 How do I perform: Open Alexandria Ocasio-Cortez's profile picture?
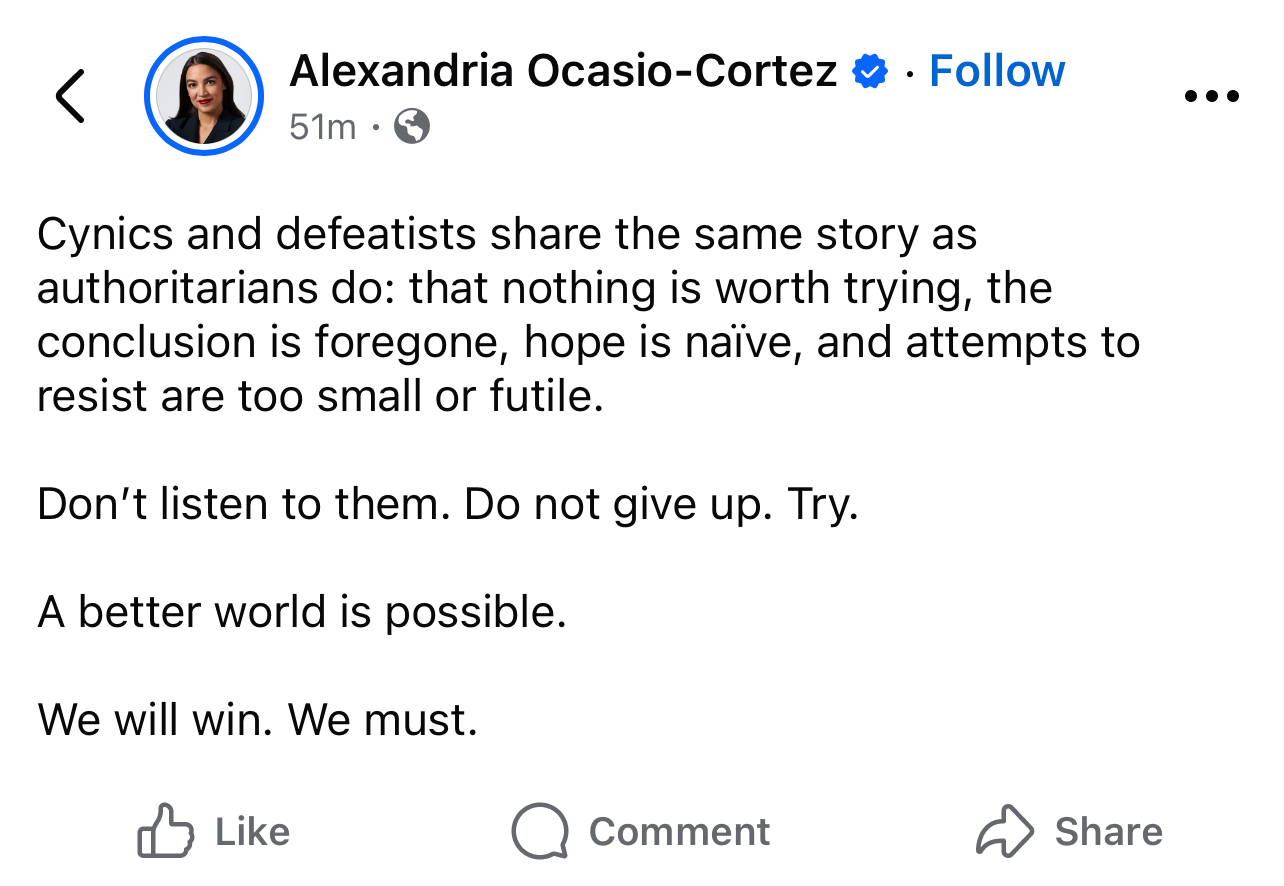point(204,97)
